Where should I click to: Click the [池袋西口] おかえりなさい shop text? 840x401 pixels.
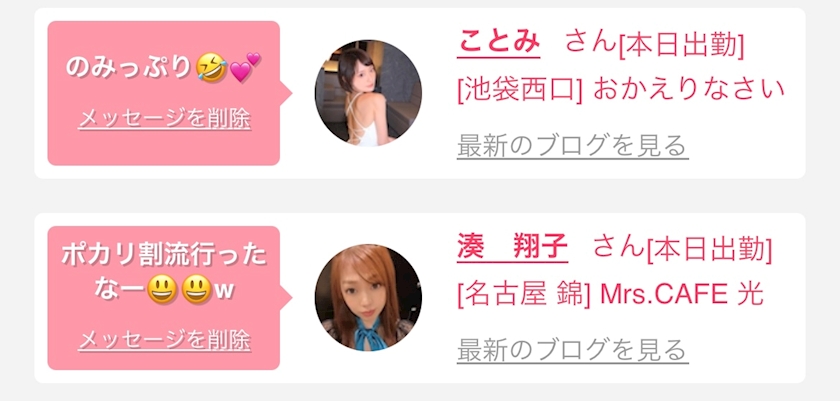(x=621, y=90)
